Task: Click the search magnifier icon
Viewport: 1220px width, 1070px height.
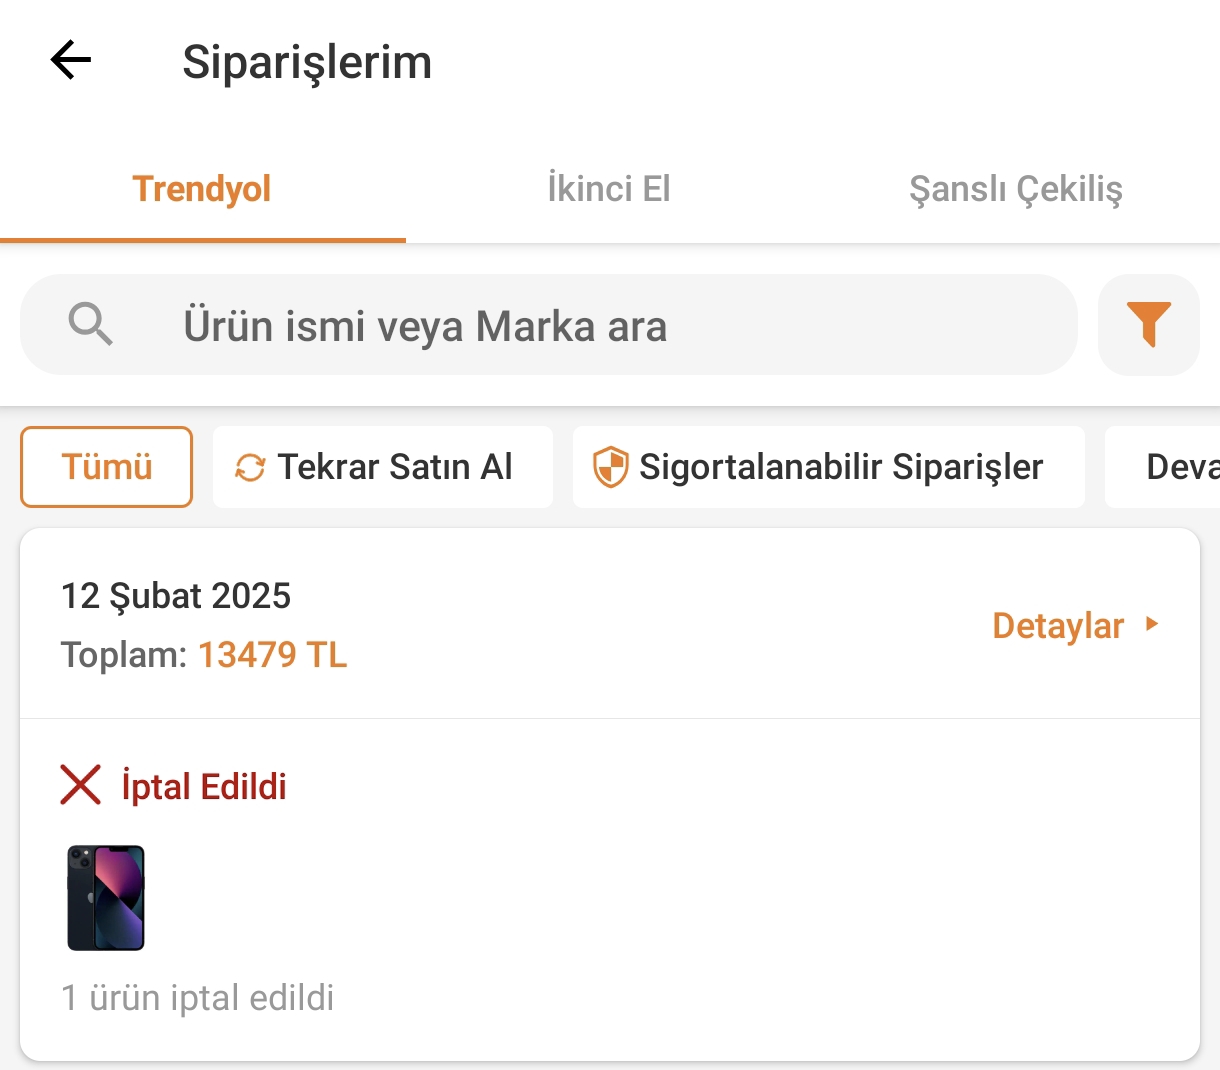Action: click(x=90, y=325)
